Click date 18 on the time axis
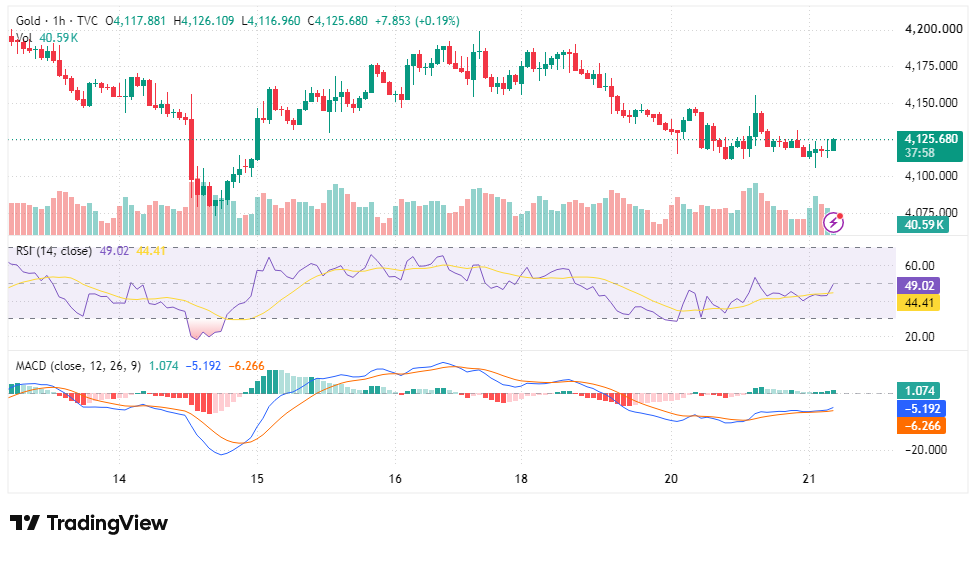Viewport: 980px width, 574px height. click(521, 479)
